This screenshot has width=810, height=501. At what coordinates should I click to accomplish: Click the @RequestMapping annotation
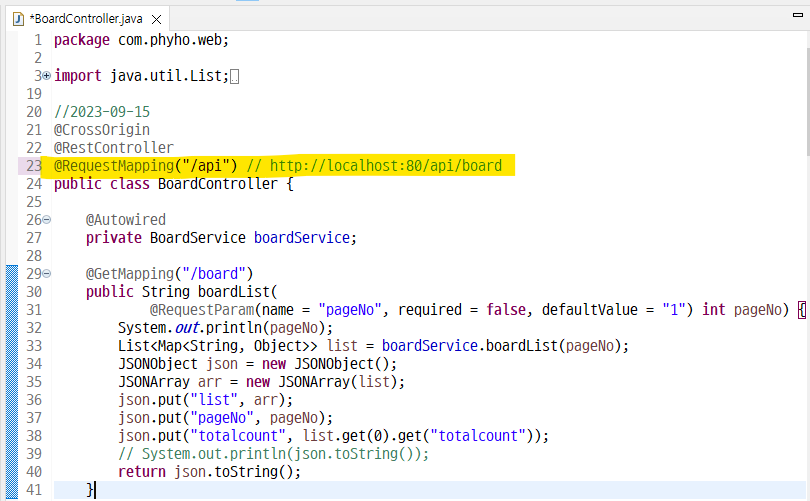click(x=114, y=166)
